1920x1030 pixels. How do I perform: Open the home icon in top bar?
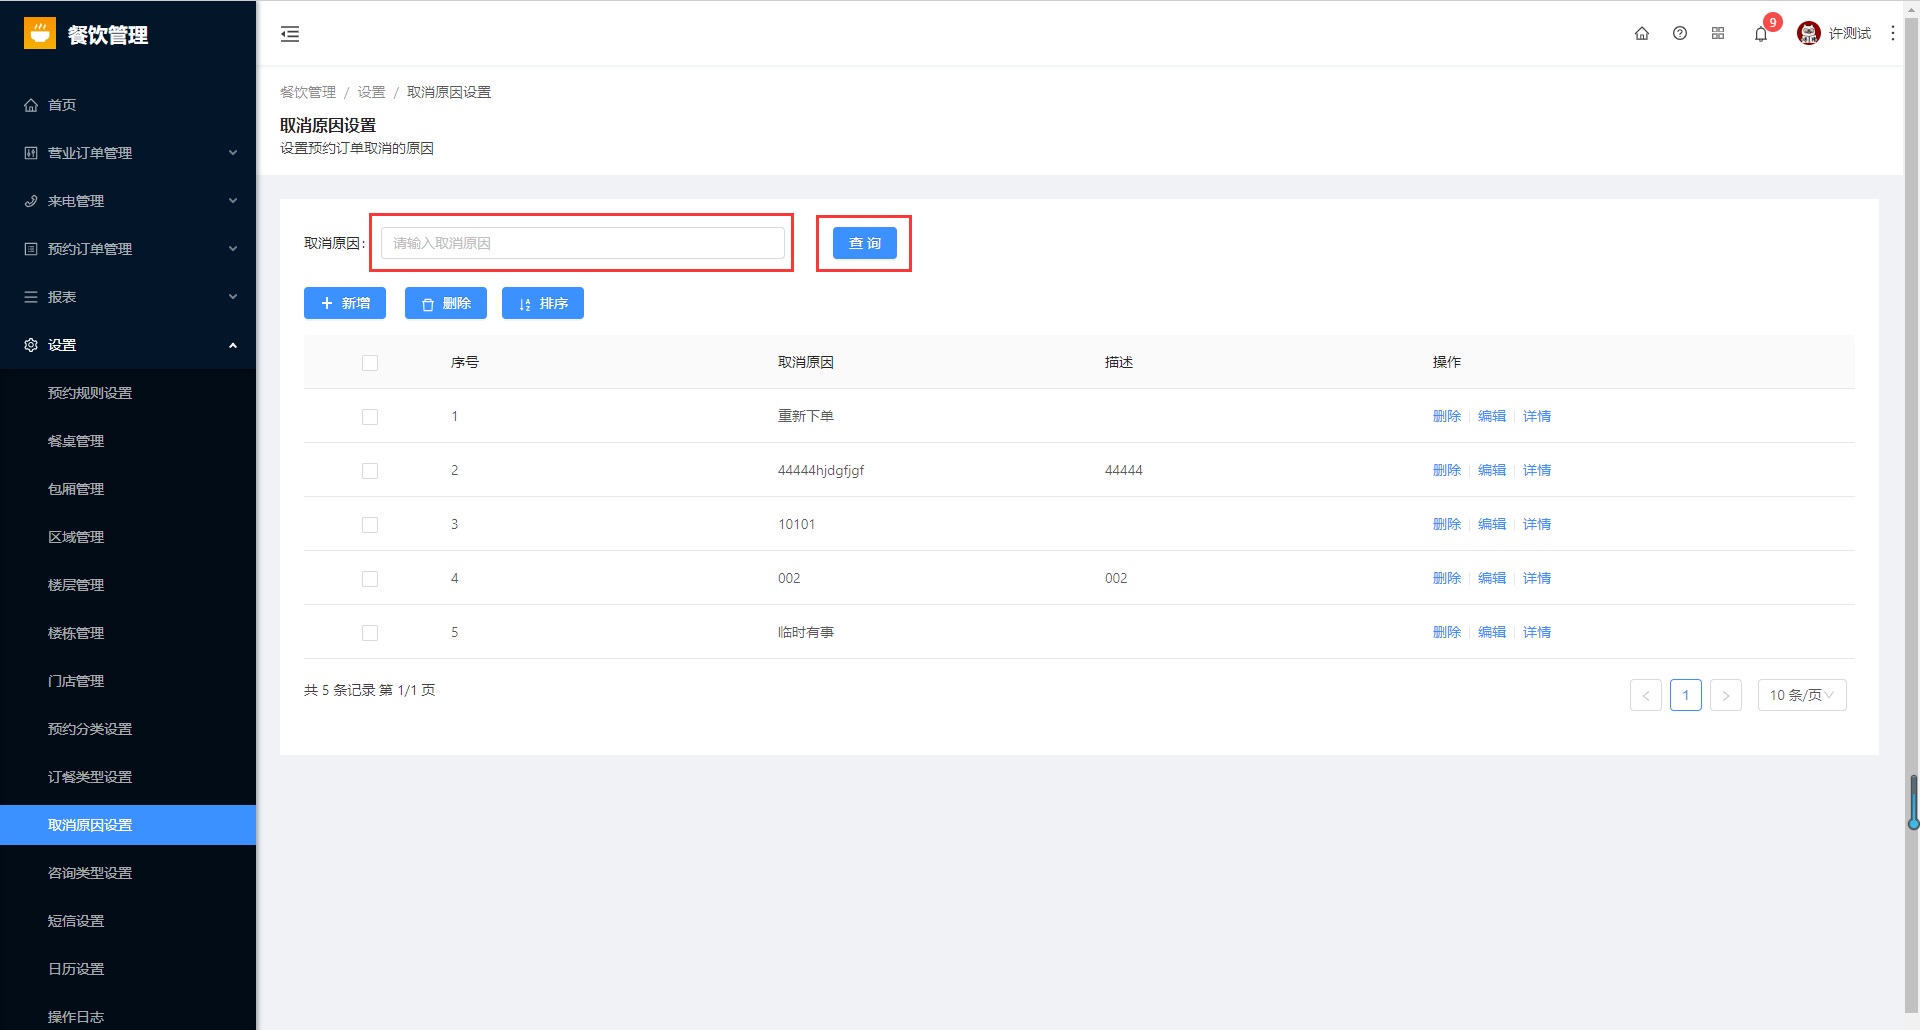pos(1642,33)
